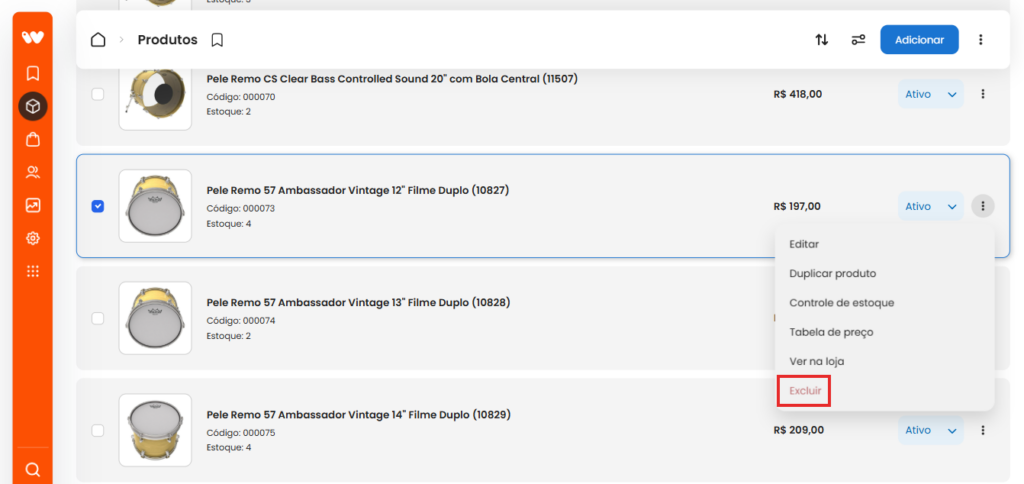
Task: Click the Adicionar button
Action: (920, 40)
